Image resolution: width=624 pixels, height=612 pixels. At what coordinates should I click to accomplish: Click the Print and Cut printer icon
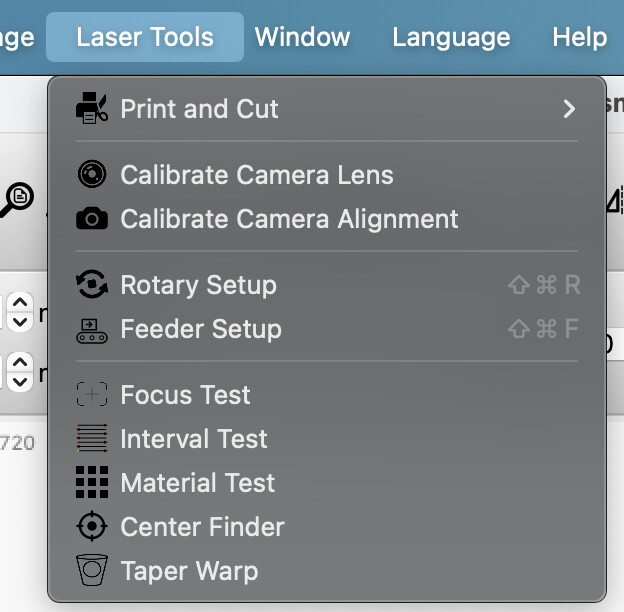coord(92,108)
